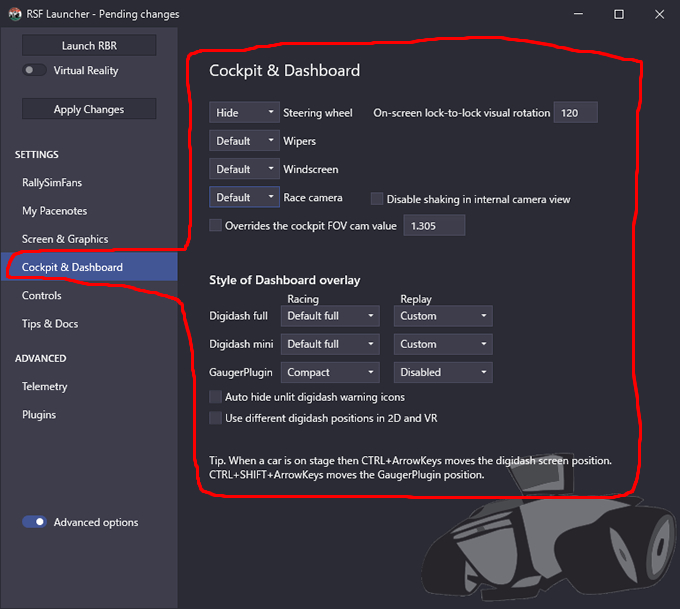Viewport: 680px width, 609px height.
Task: Open the Race camera dropdown
Action: click(x=244, y=197)
